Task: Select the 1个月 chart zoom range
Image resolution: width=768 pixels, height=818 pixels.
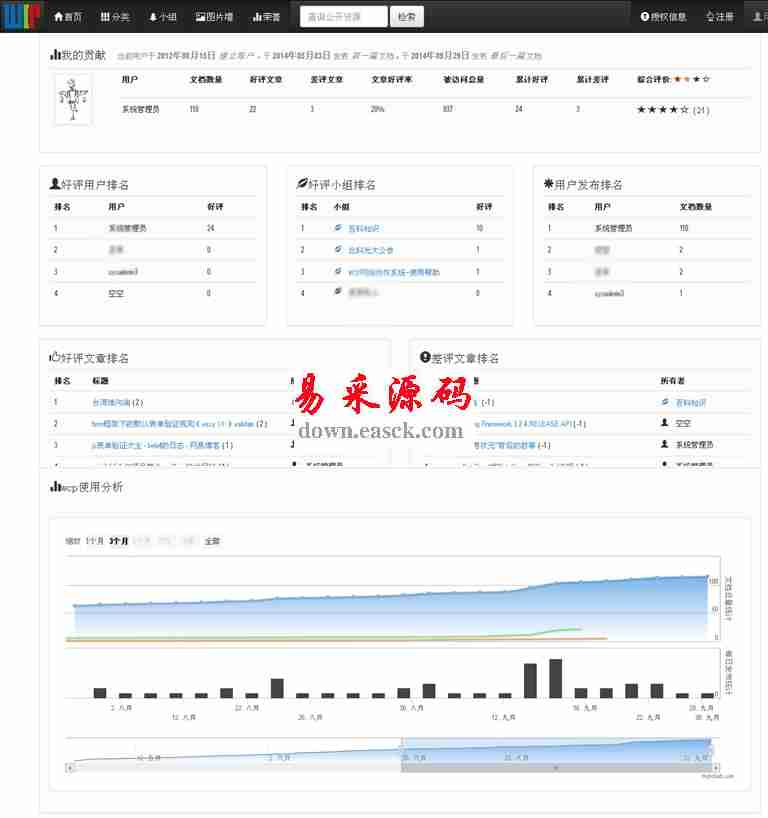Action: [95, 541]
